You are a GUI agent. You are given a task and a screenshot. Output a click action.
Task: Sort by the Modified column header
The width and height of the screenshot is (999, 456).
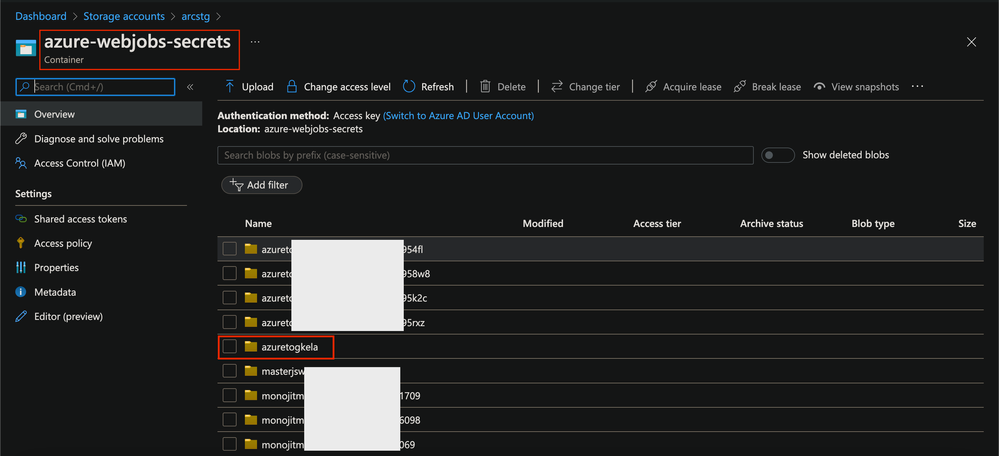click(x=543, y=224)
